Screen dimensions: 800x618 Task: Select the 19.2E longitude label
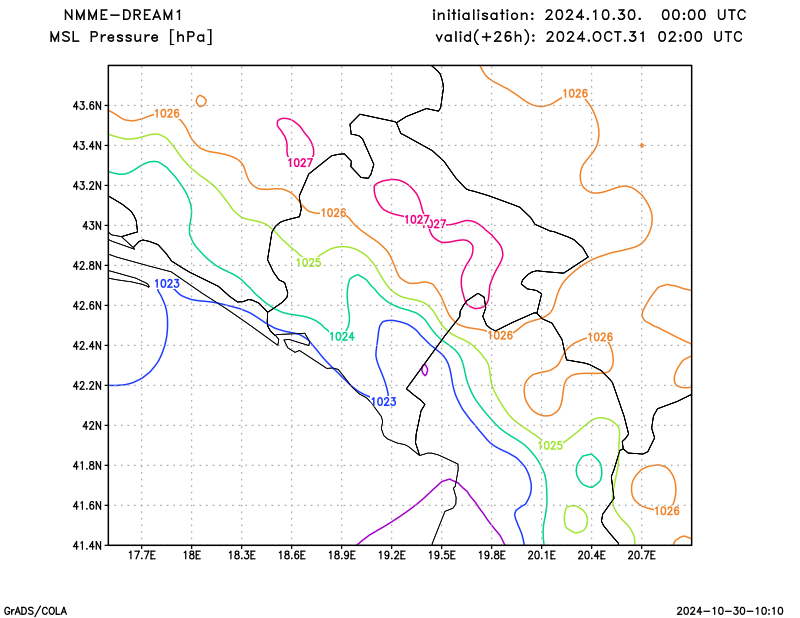coord(392,555)
